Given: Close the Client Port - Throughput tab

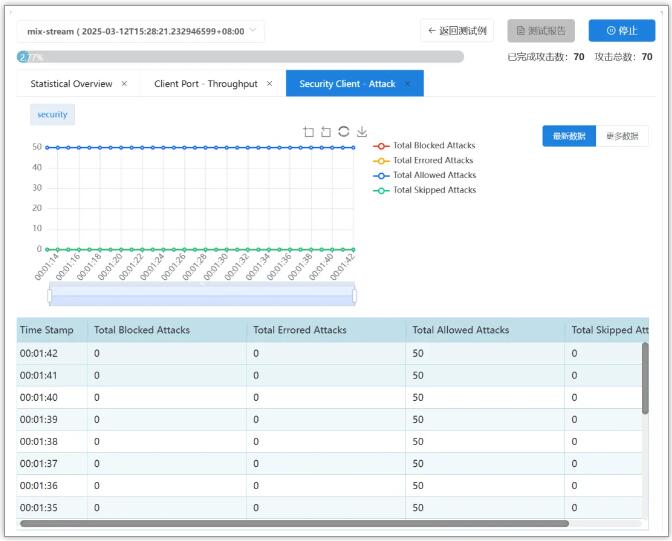Looking at the screenshot, I should tap(269, 84).
